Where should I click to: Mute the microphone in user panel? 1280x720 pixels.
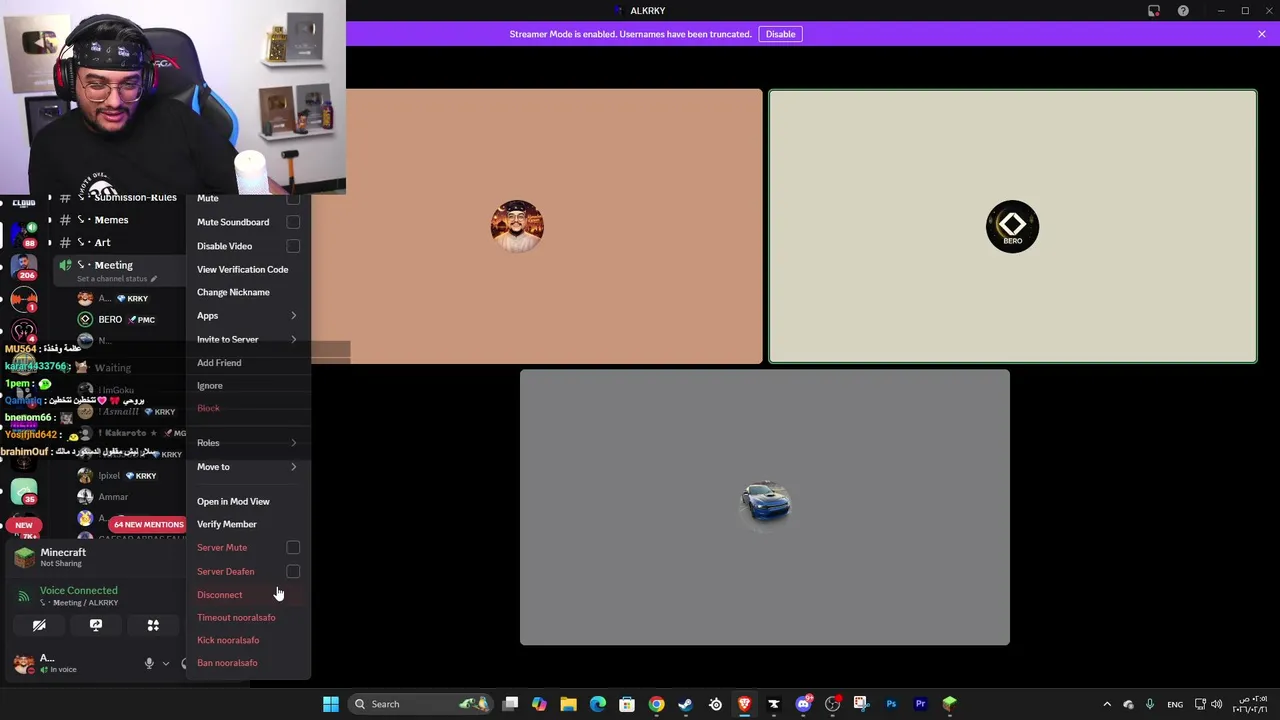[x=149, y=663]
